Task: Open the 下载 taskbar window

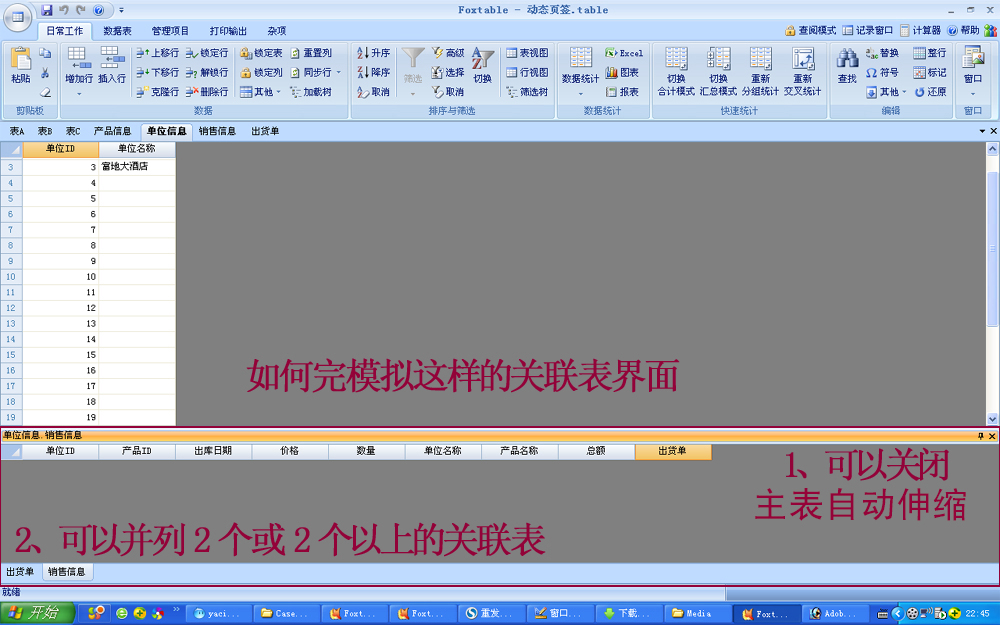Action: click(627, 614)
